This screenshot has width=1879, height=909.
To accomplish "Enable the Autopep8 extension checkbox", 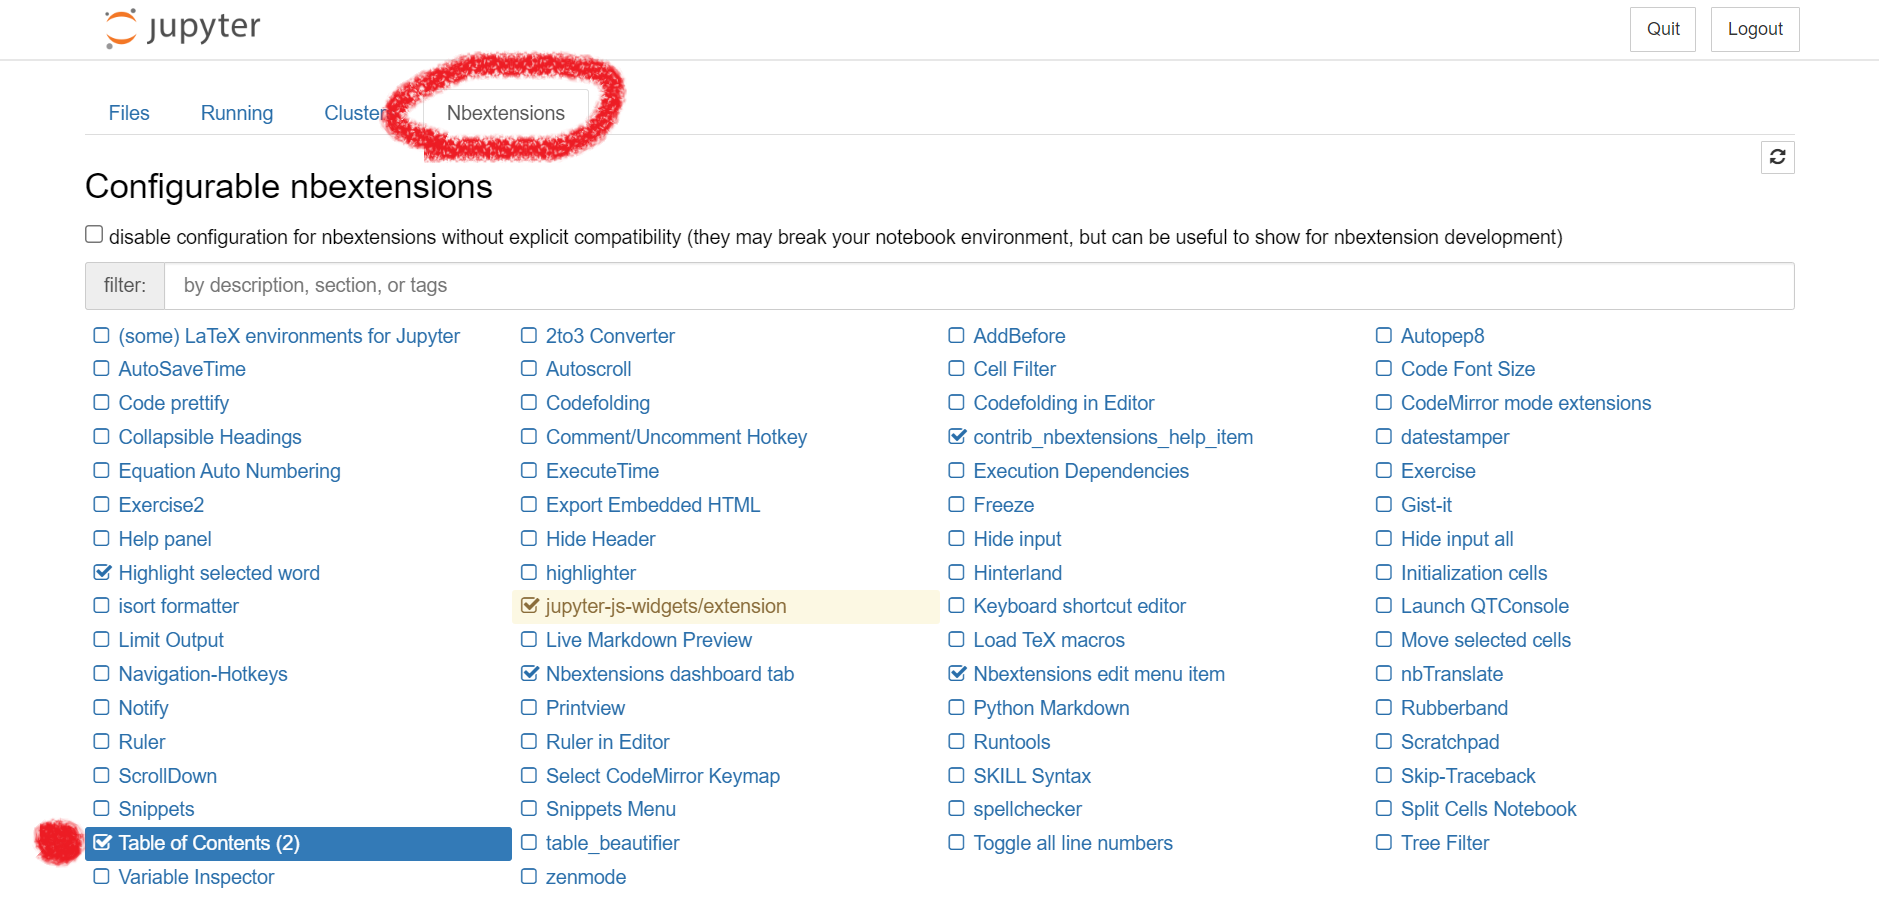I will coord(1384,336).
